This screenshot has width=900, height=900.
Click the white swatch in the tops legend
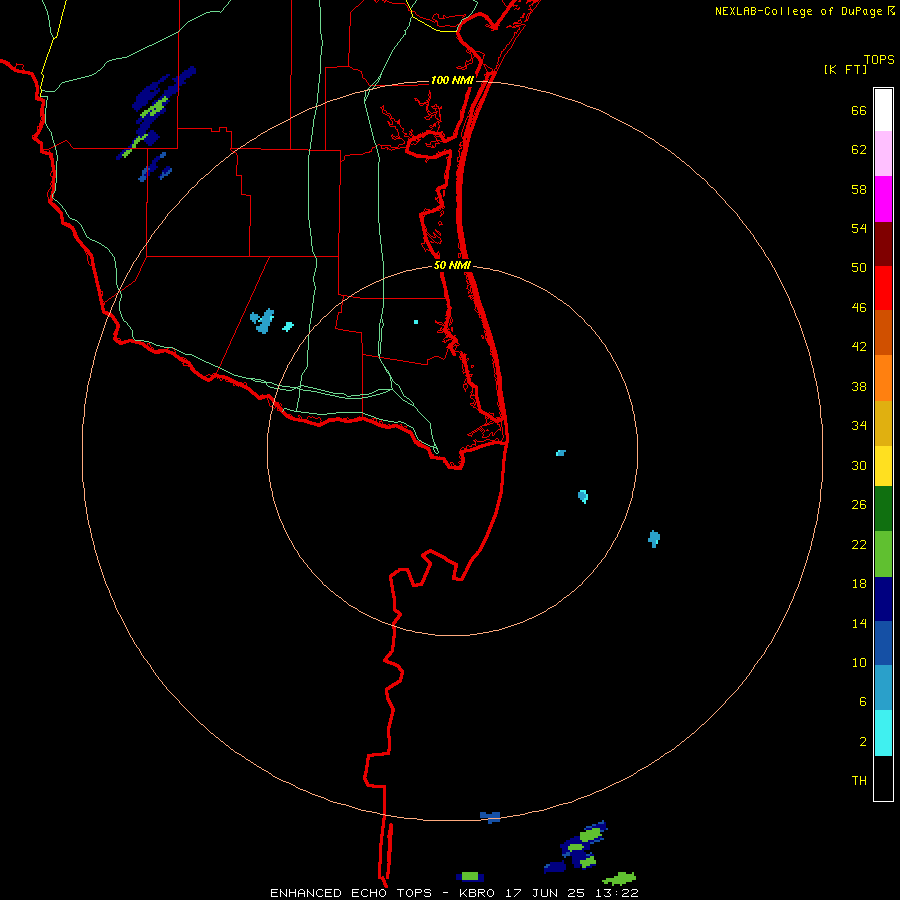[883, 110]
